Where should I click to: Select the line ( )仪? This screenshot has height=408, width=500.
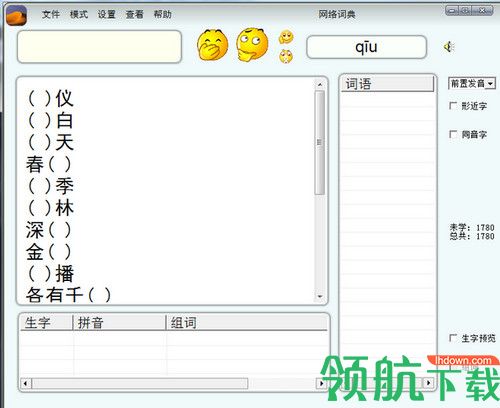click(x=50, y=98)
